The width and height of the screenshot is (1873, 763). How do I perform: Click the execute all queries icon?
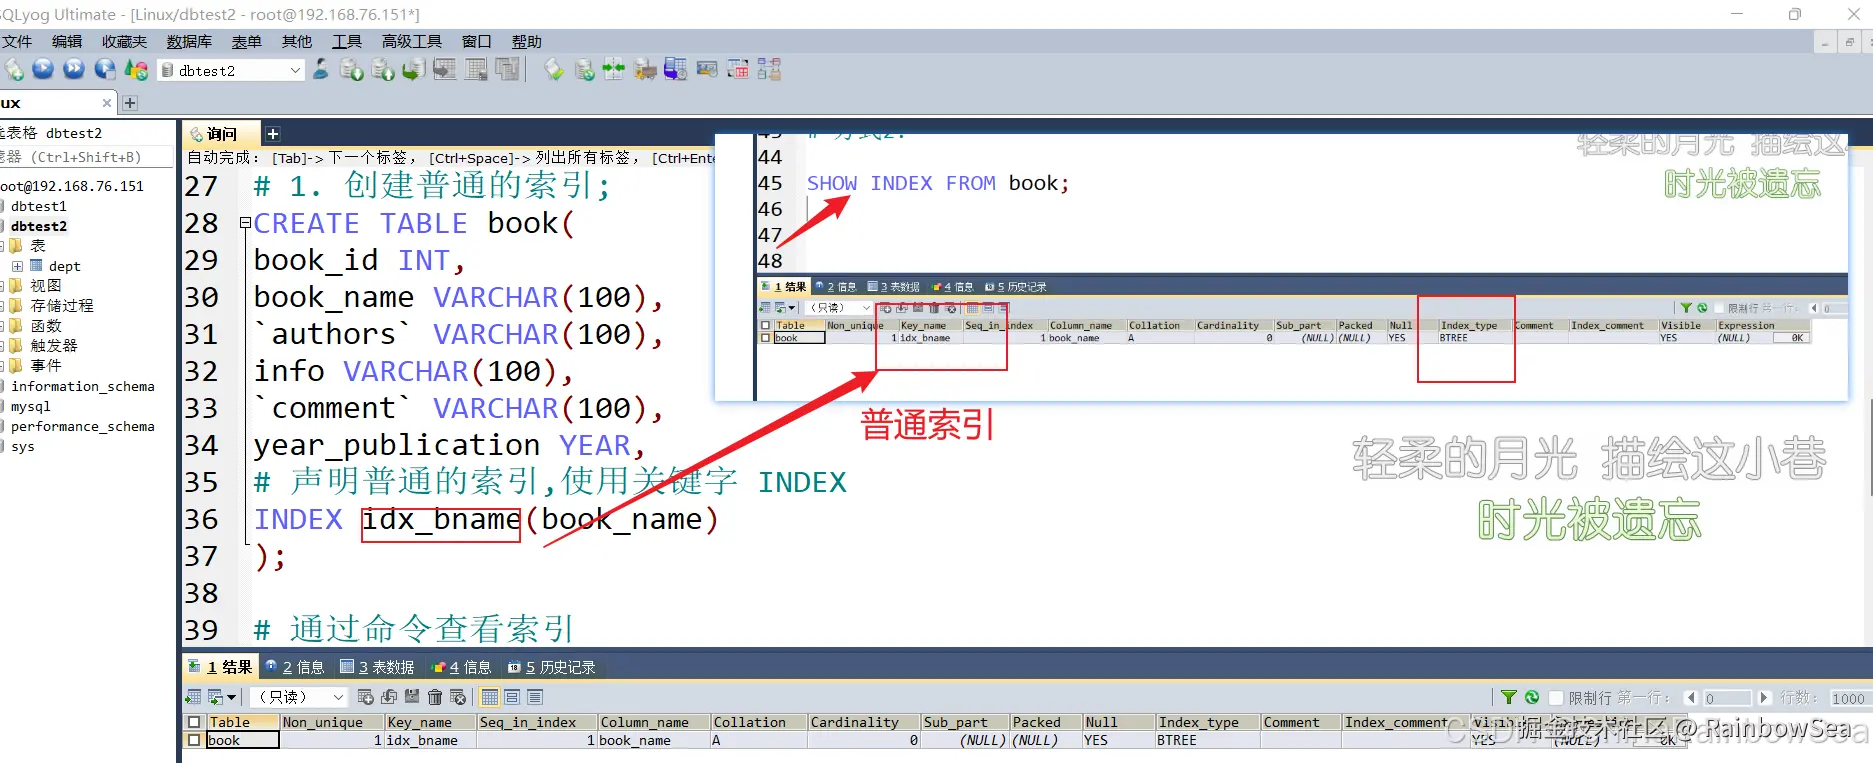[74, 69]
